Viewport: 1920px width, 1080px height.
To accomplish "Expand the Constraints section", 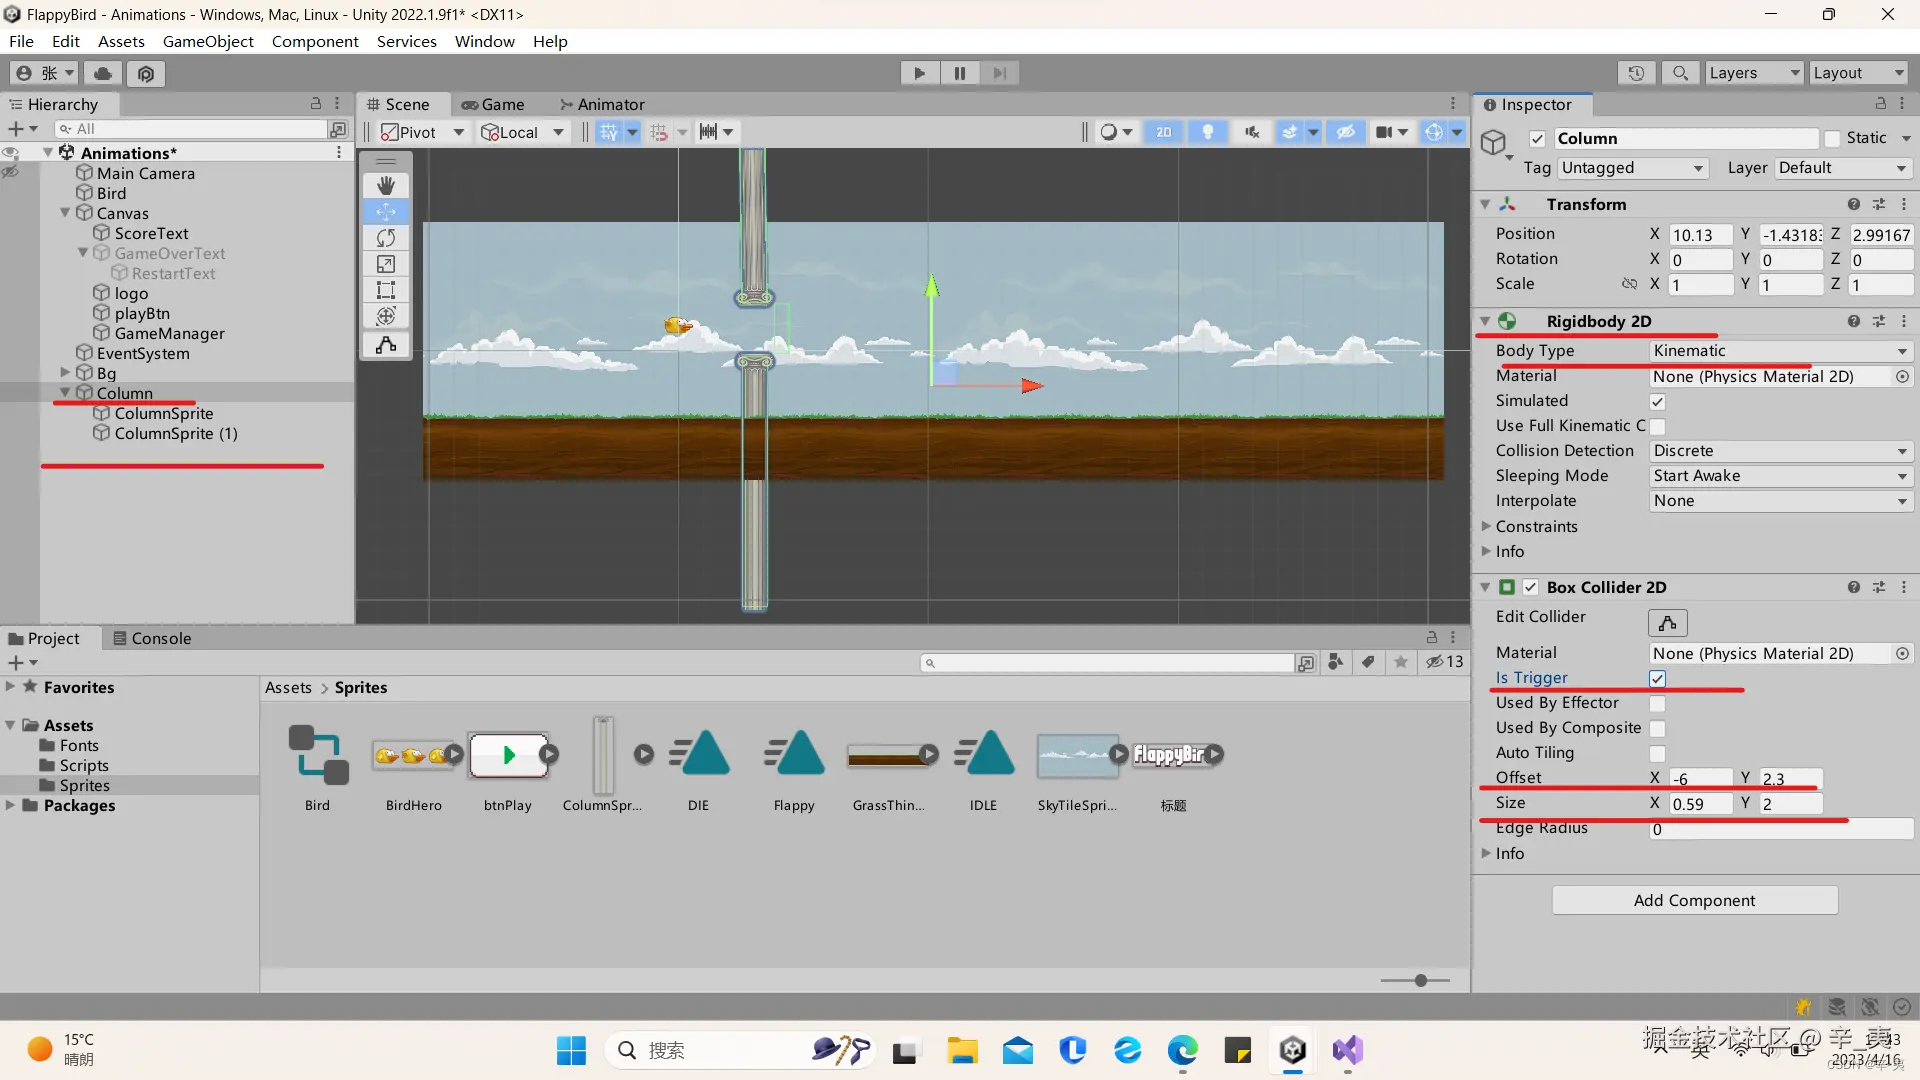I will (1486, 526).
